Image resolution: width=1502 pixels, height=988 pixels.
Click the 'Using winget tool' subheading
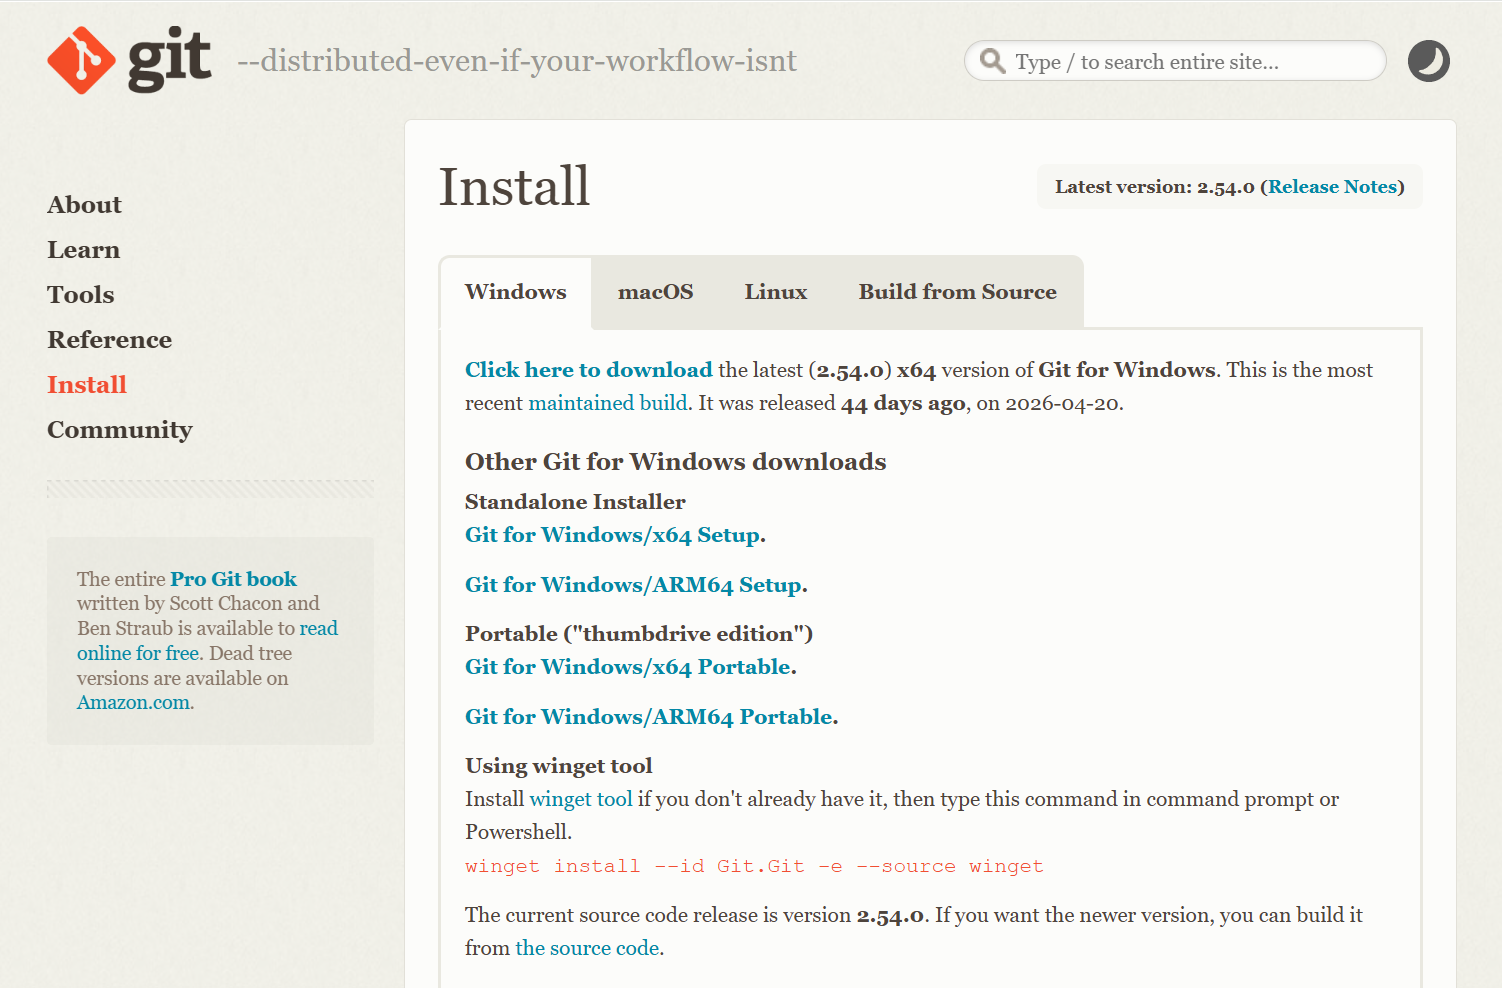[x=559, y=766]
